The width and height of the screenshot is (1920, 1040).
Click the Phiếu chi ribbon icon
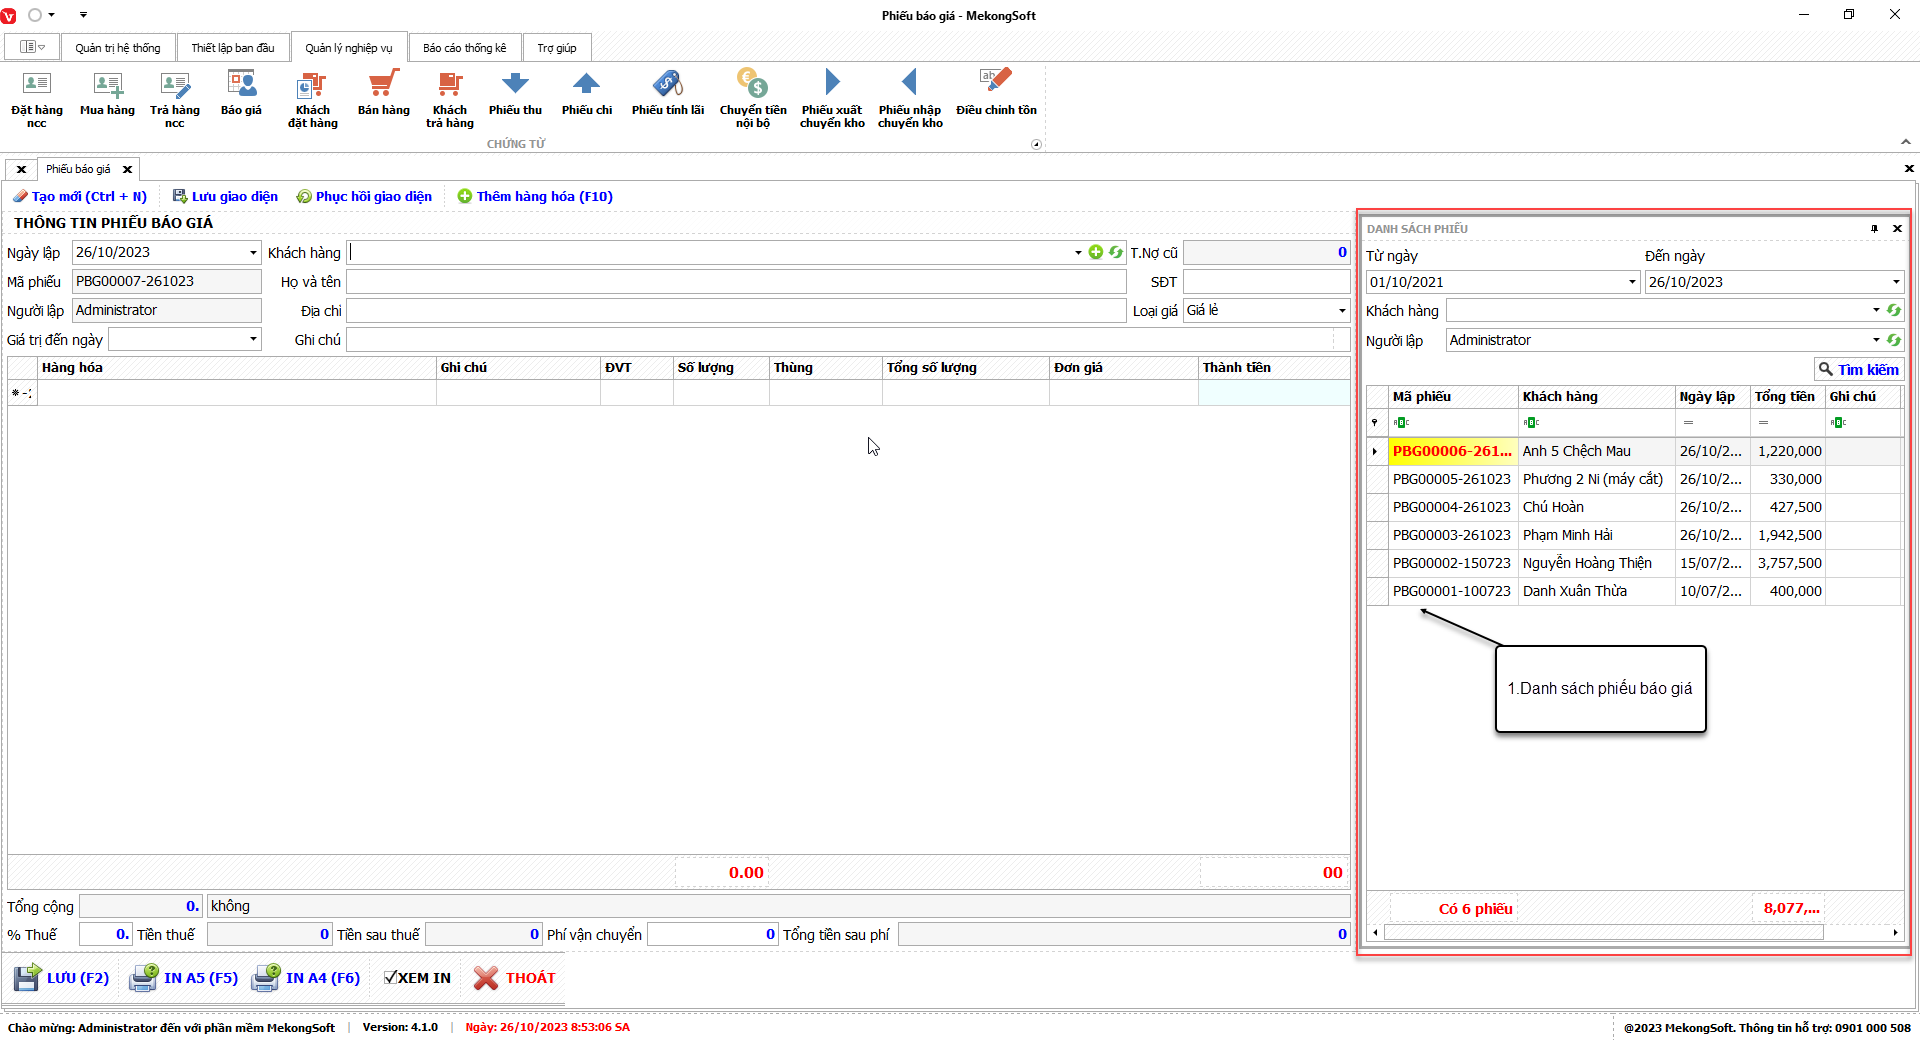tap(586, 85)
